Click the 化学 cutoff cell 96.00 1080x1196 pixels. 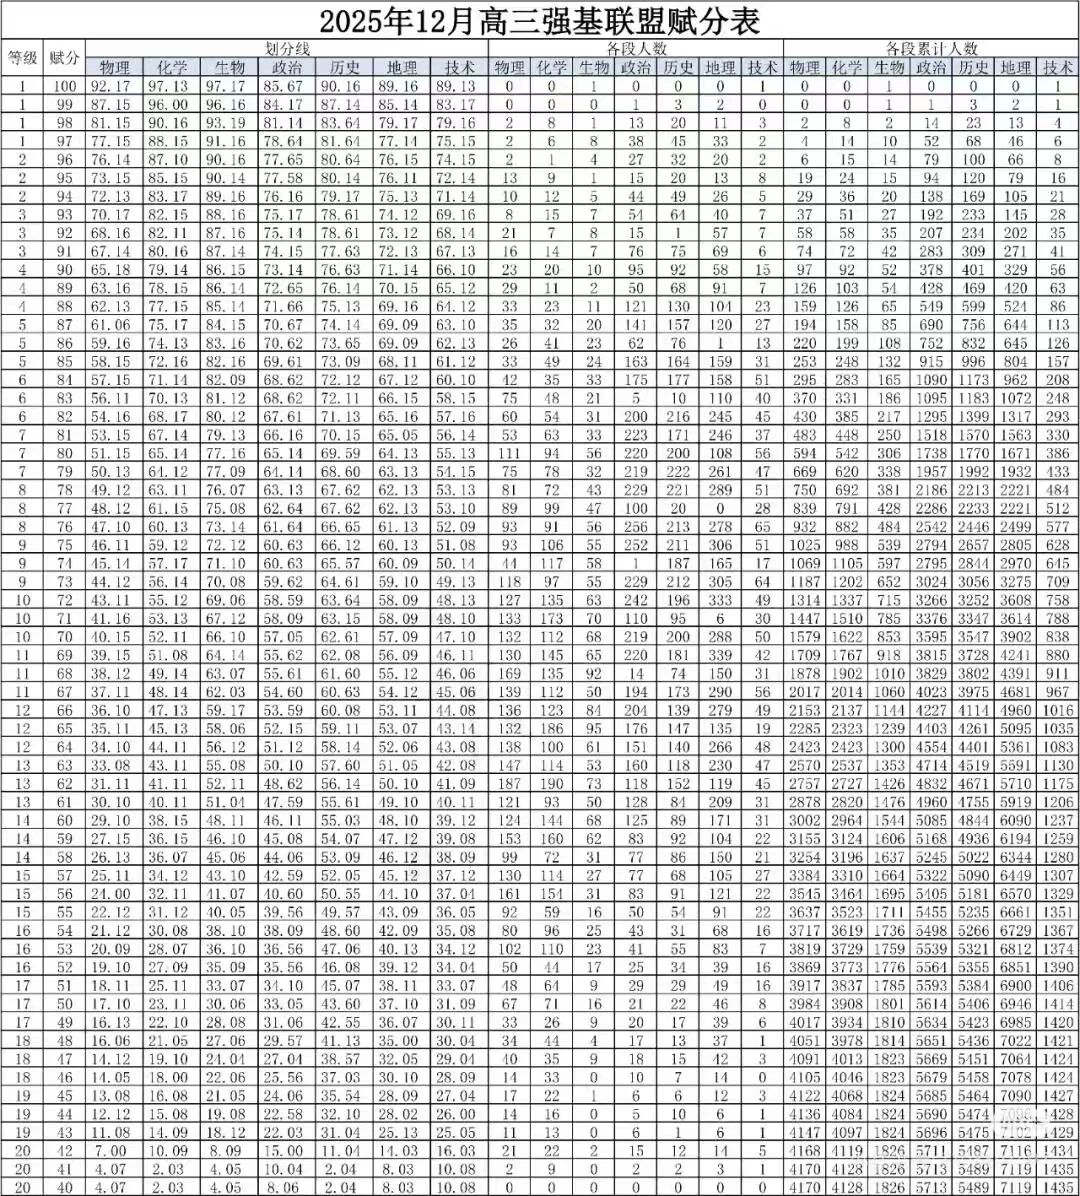click(x=169, y=104)
